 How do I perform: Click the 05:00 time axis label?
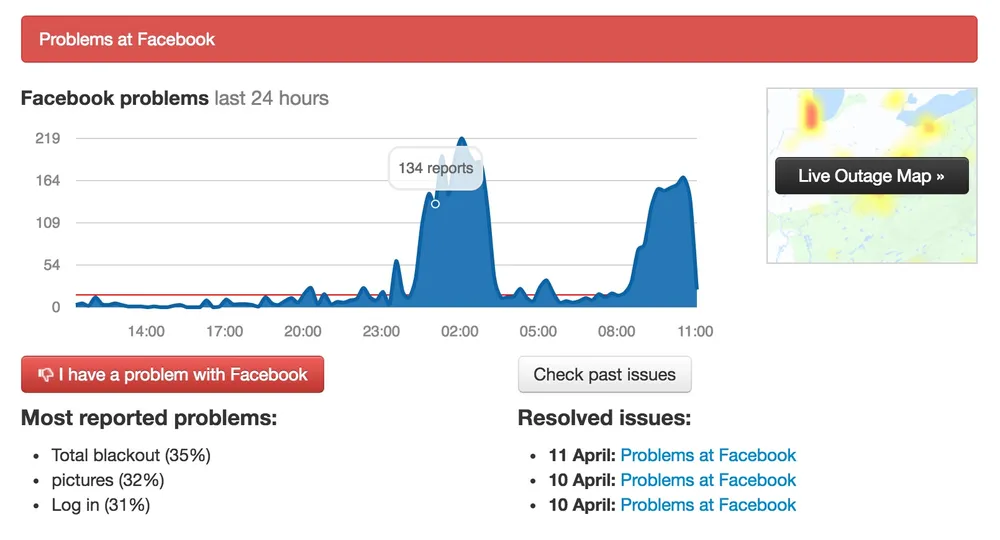point(538,332)
